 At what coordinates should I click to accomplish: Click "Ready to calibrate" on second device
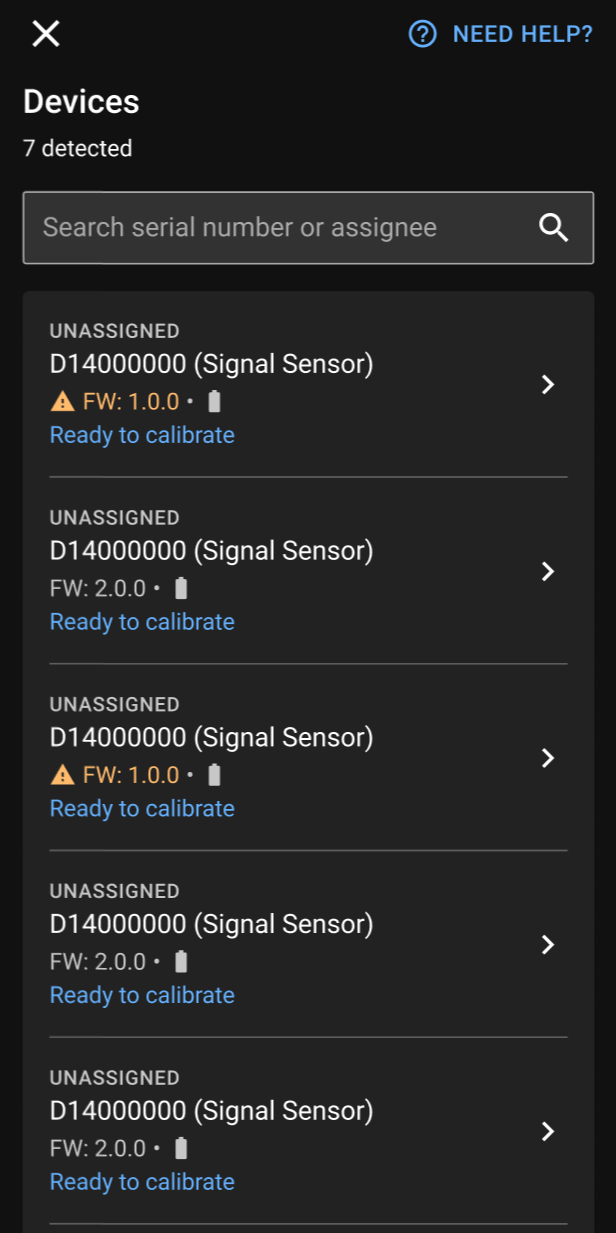[x=142, y=622]
